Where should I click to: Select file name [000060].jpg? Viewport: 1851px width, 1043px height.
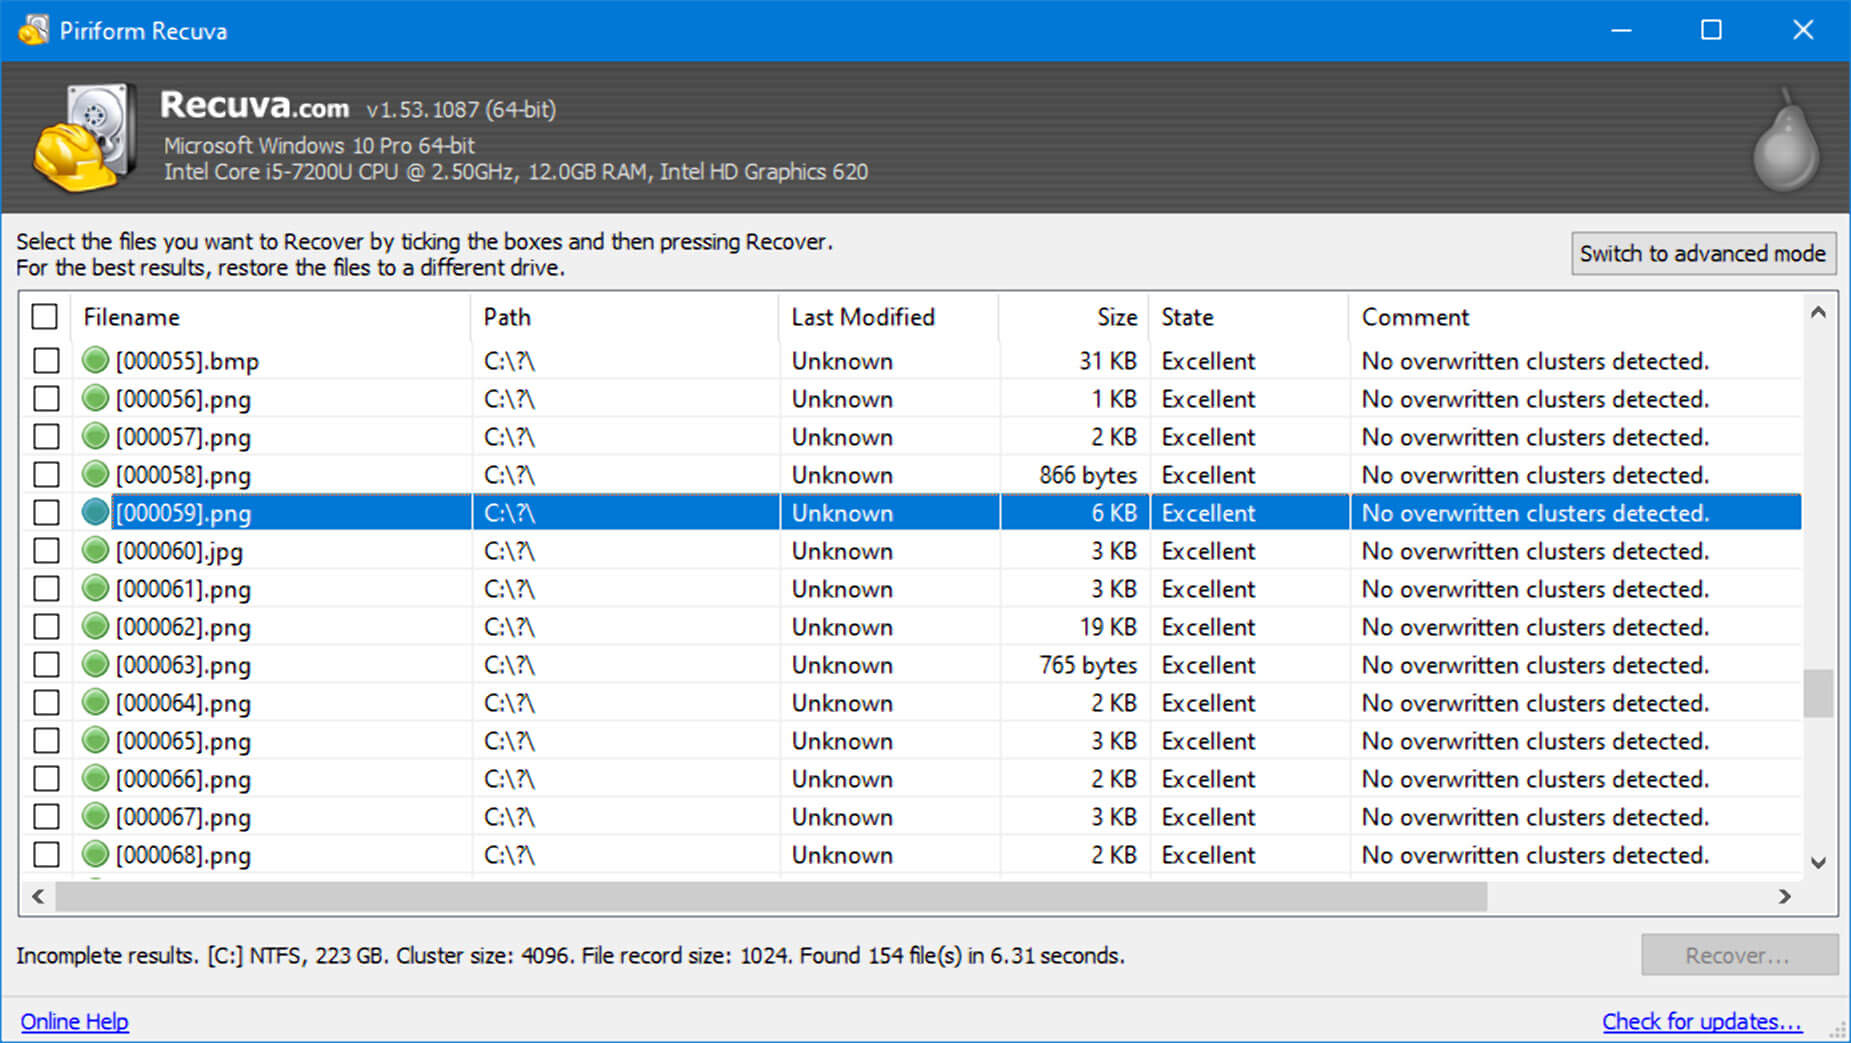tap(179, 551)
